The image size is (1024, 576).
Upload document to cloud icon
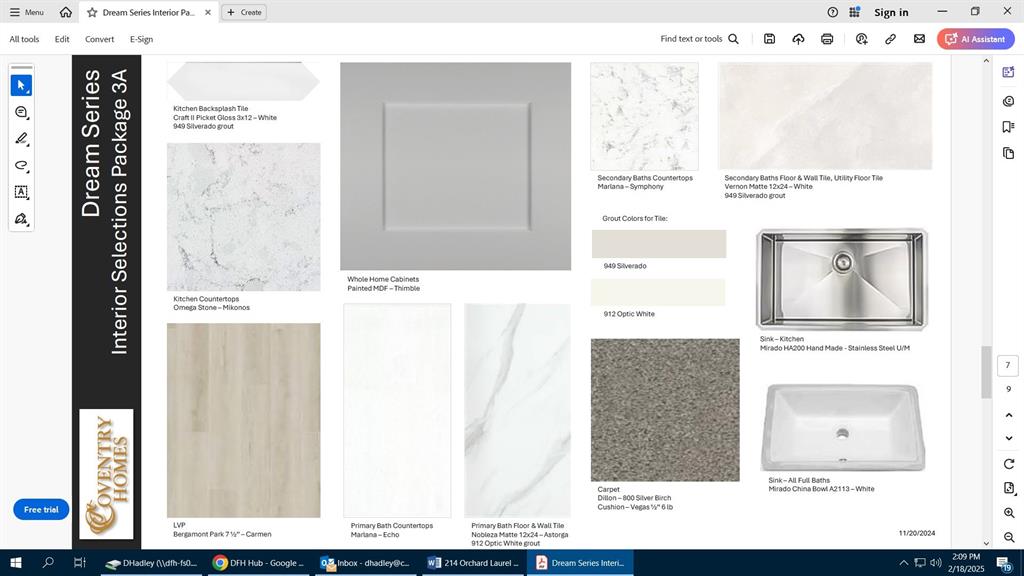(798, 39)
